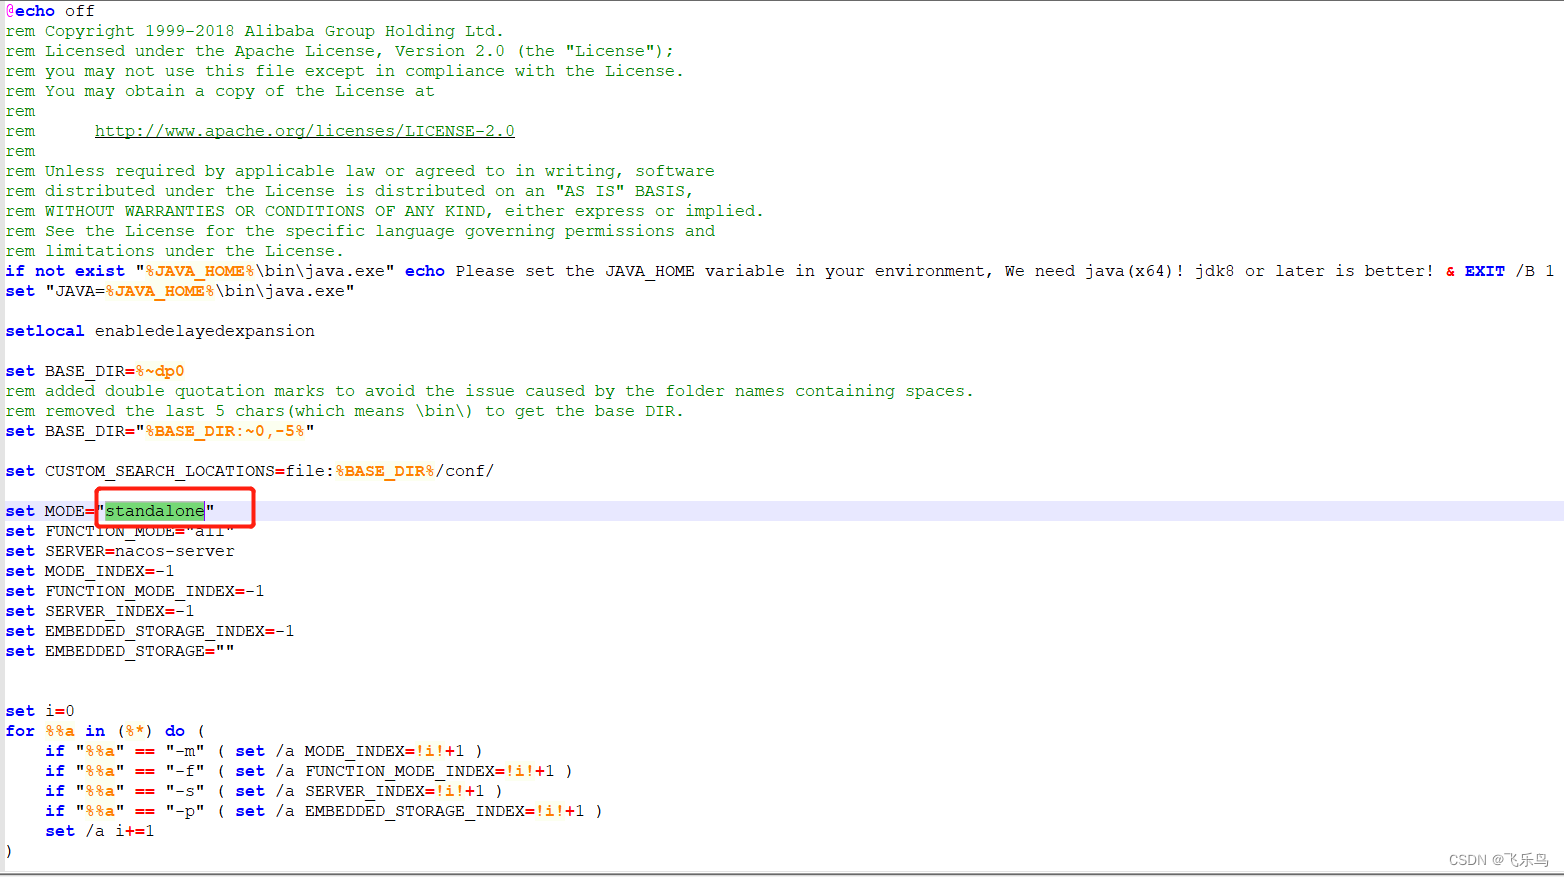This screenshot has height=877, width=1564.
Task: Click the set MODE line
Action: point(60,510)
